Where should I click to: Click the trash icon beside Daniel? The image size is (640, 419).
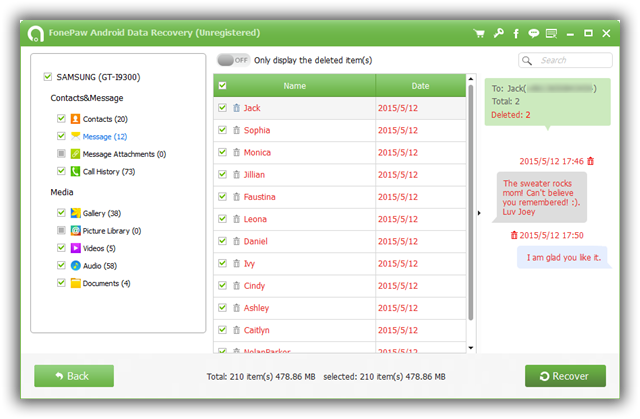pyautogui.click(x=236, y=241)
